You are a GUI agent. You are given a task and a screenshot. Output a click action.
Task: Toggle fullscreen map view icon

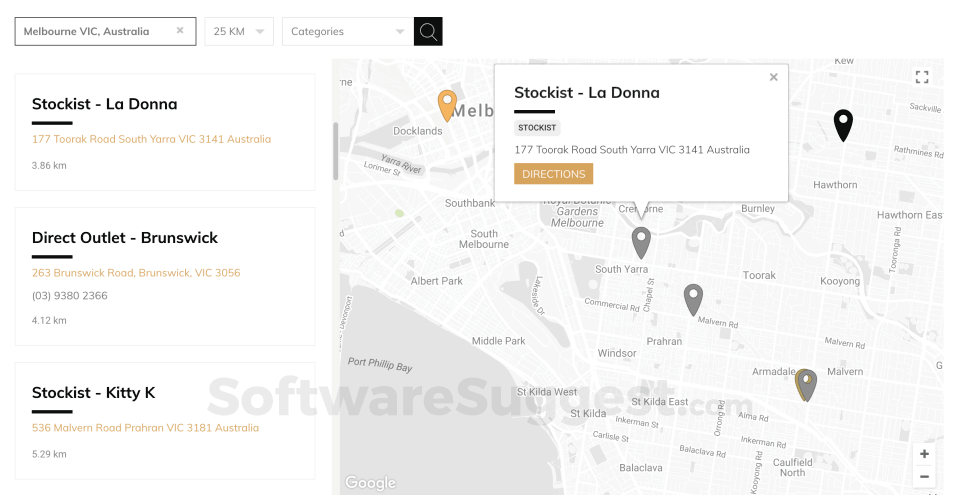click(922, 77)
